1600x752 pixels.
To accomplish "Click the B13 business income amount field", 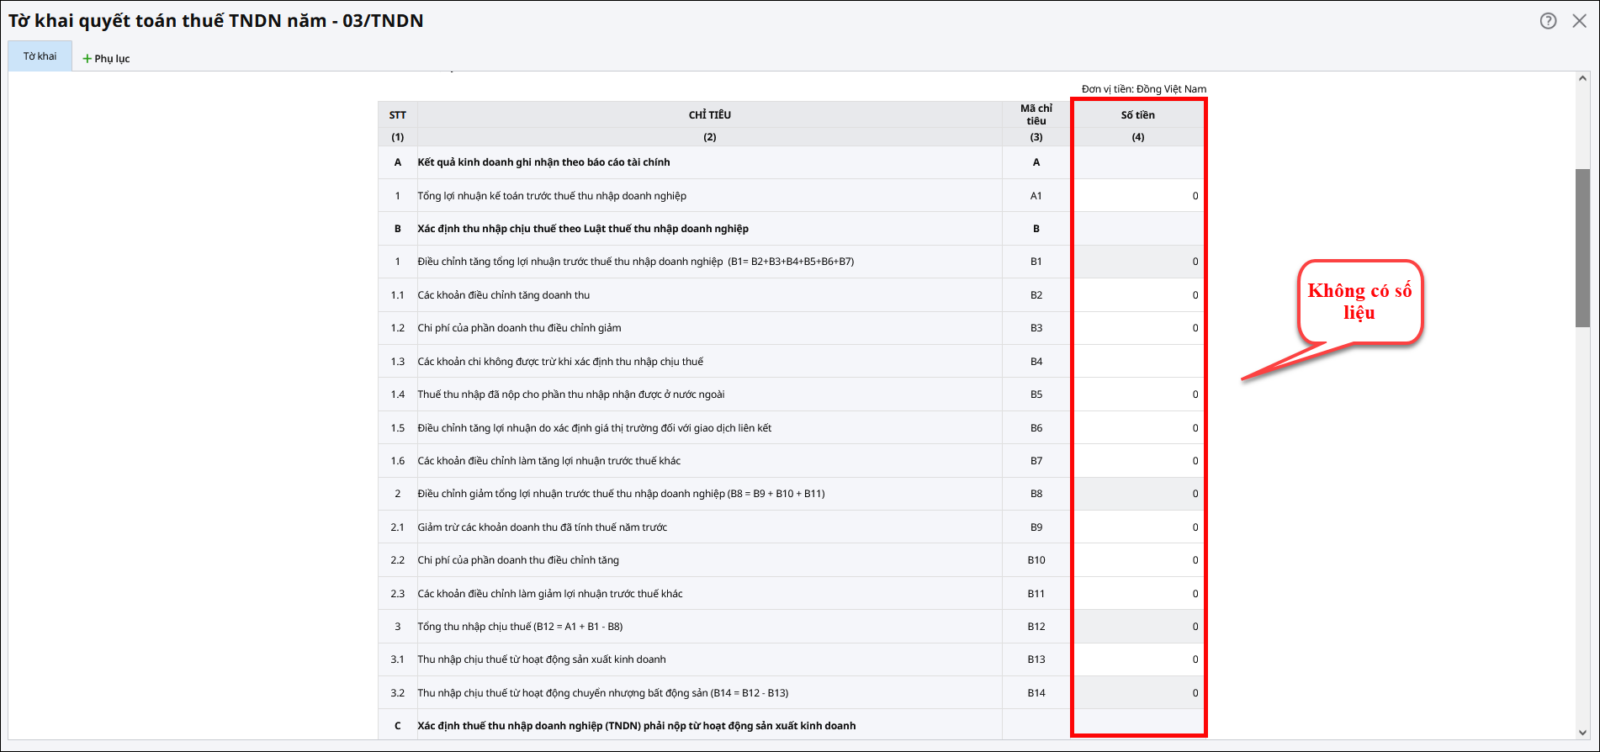I will 1138,660.
